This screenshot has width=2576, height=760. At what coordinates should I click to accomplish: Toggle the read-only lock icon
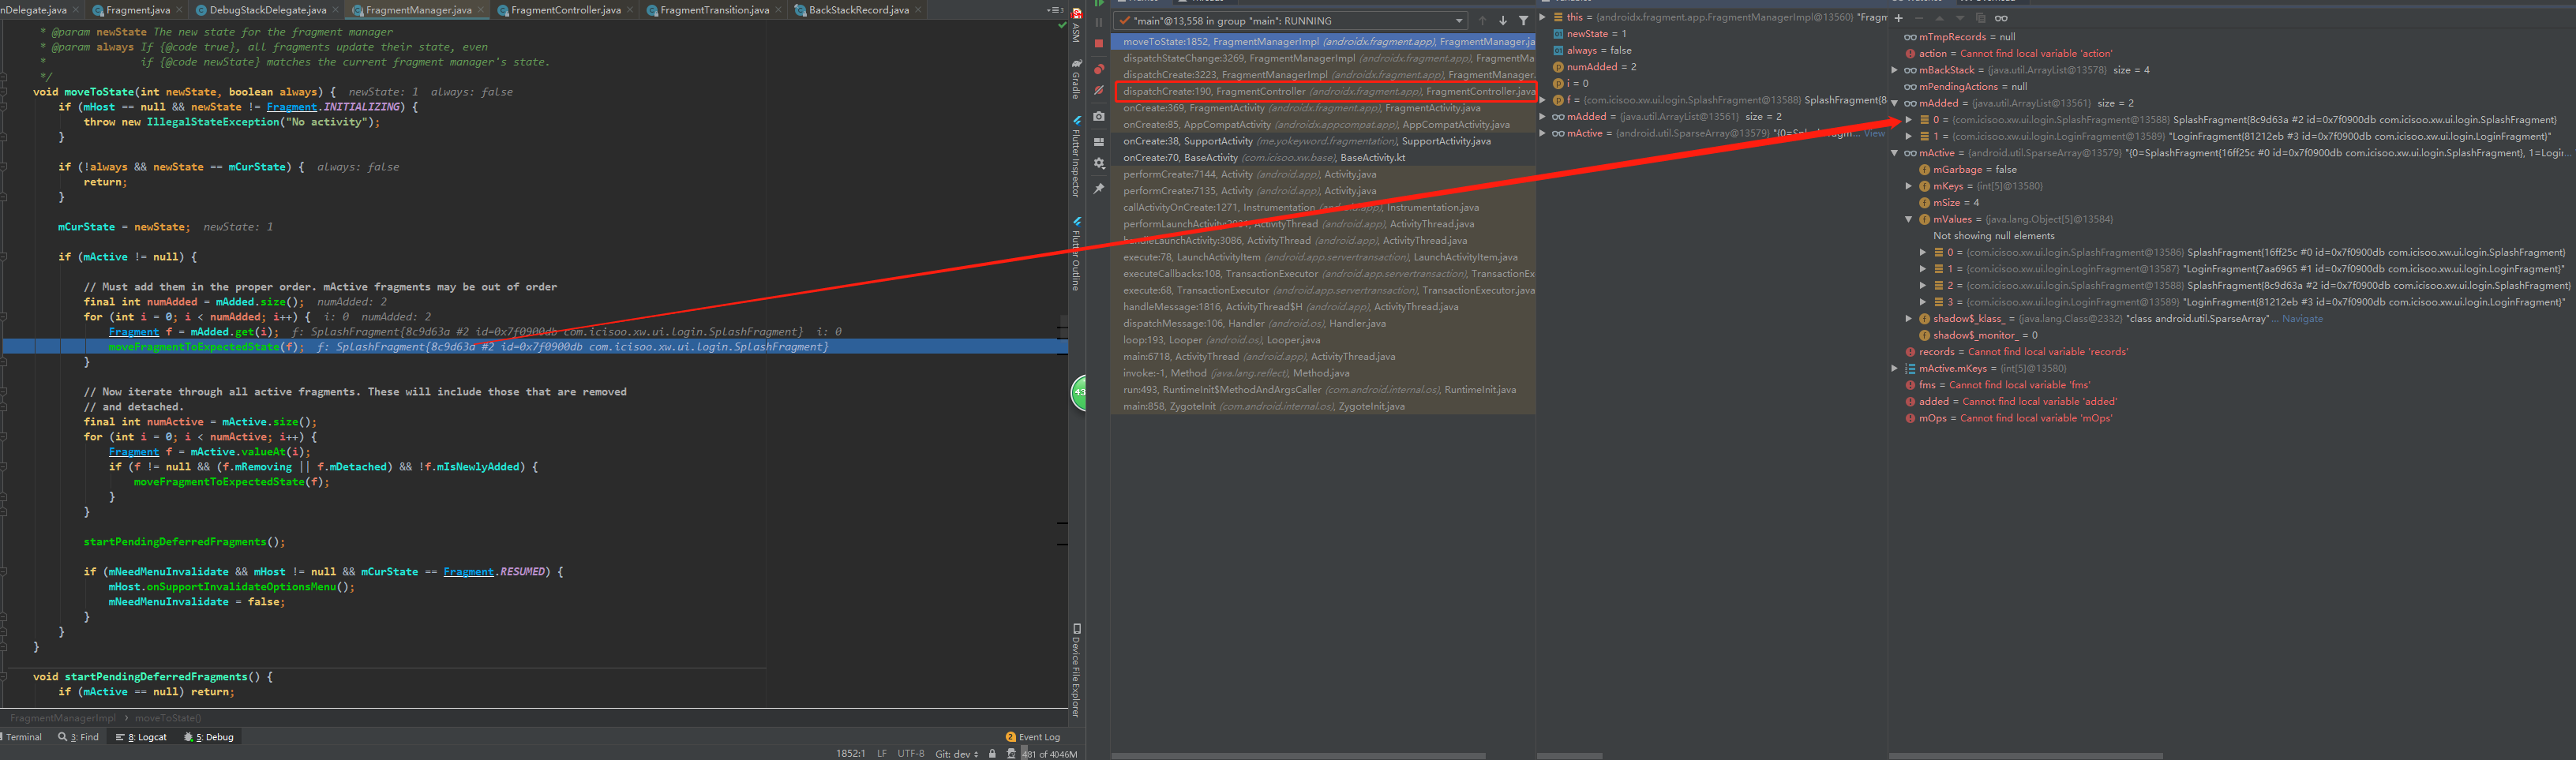click(x=992, y=754)
